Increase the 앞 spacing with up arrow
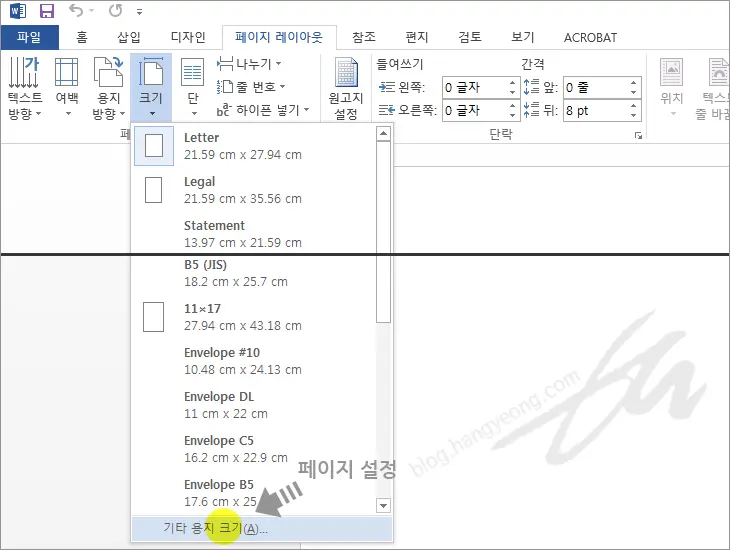This screenshot has height=550, width=730. 634,82
